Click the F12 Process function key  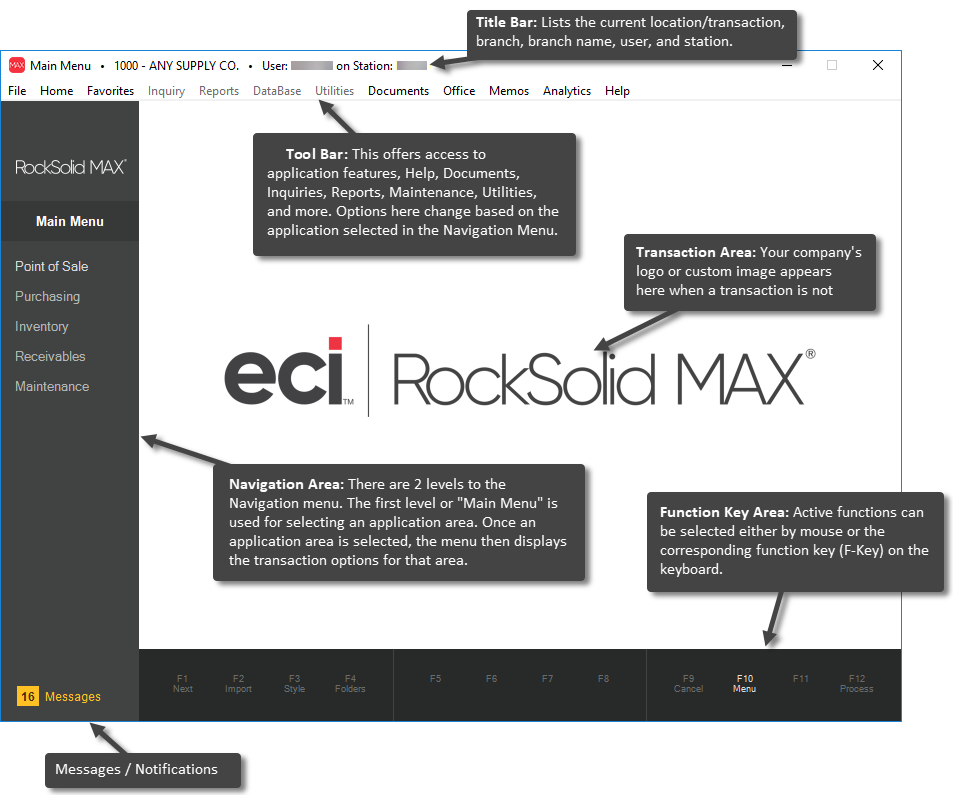(856, 684)
